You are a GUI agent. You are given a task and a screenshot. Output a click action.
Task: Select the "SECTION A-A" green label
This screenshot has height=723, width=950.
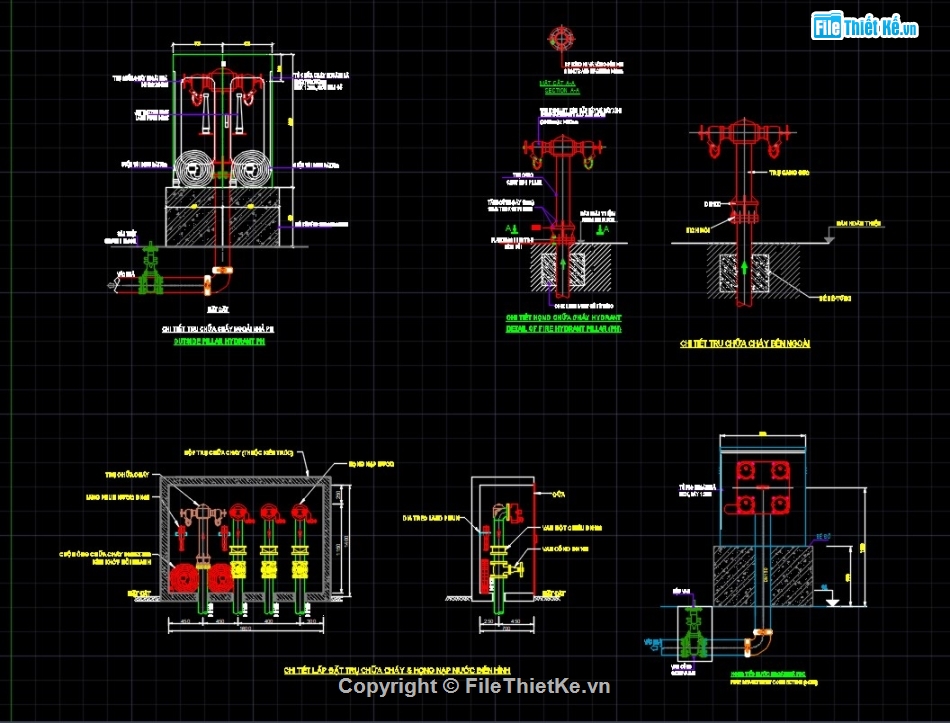(559, 90)
